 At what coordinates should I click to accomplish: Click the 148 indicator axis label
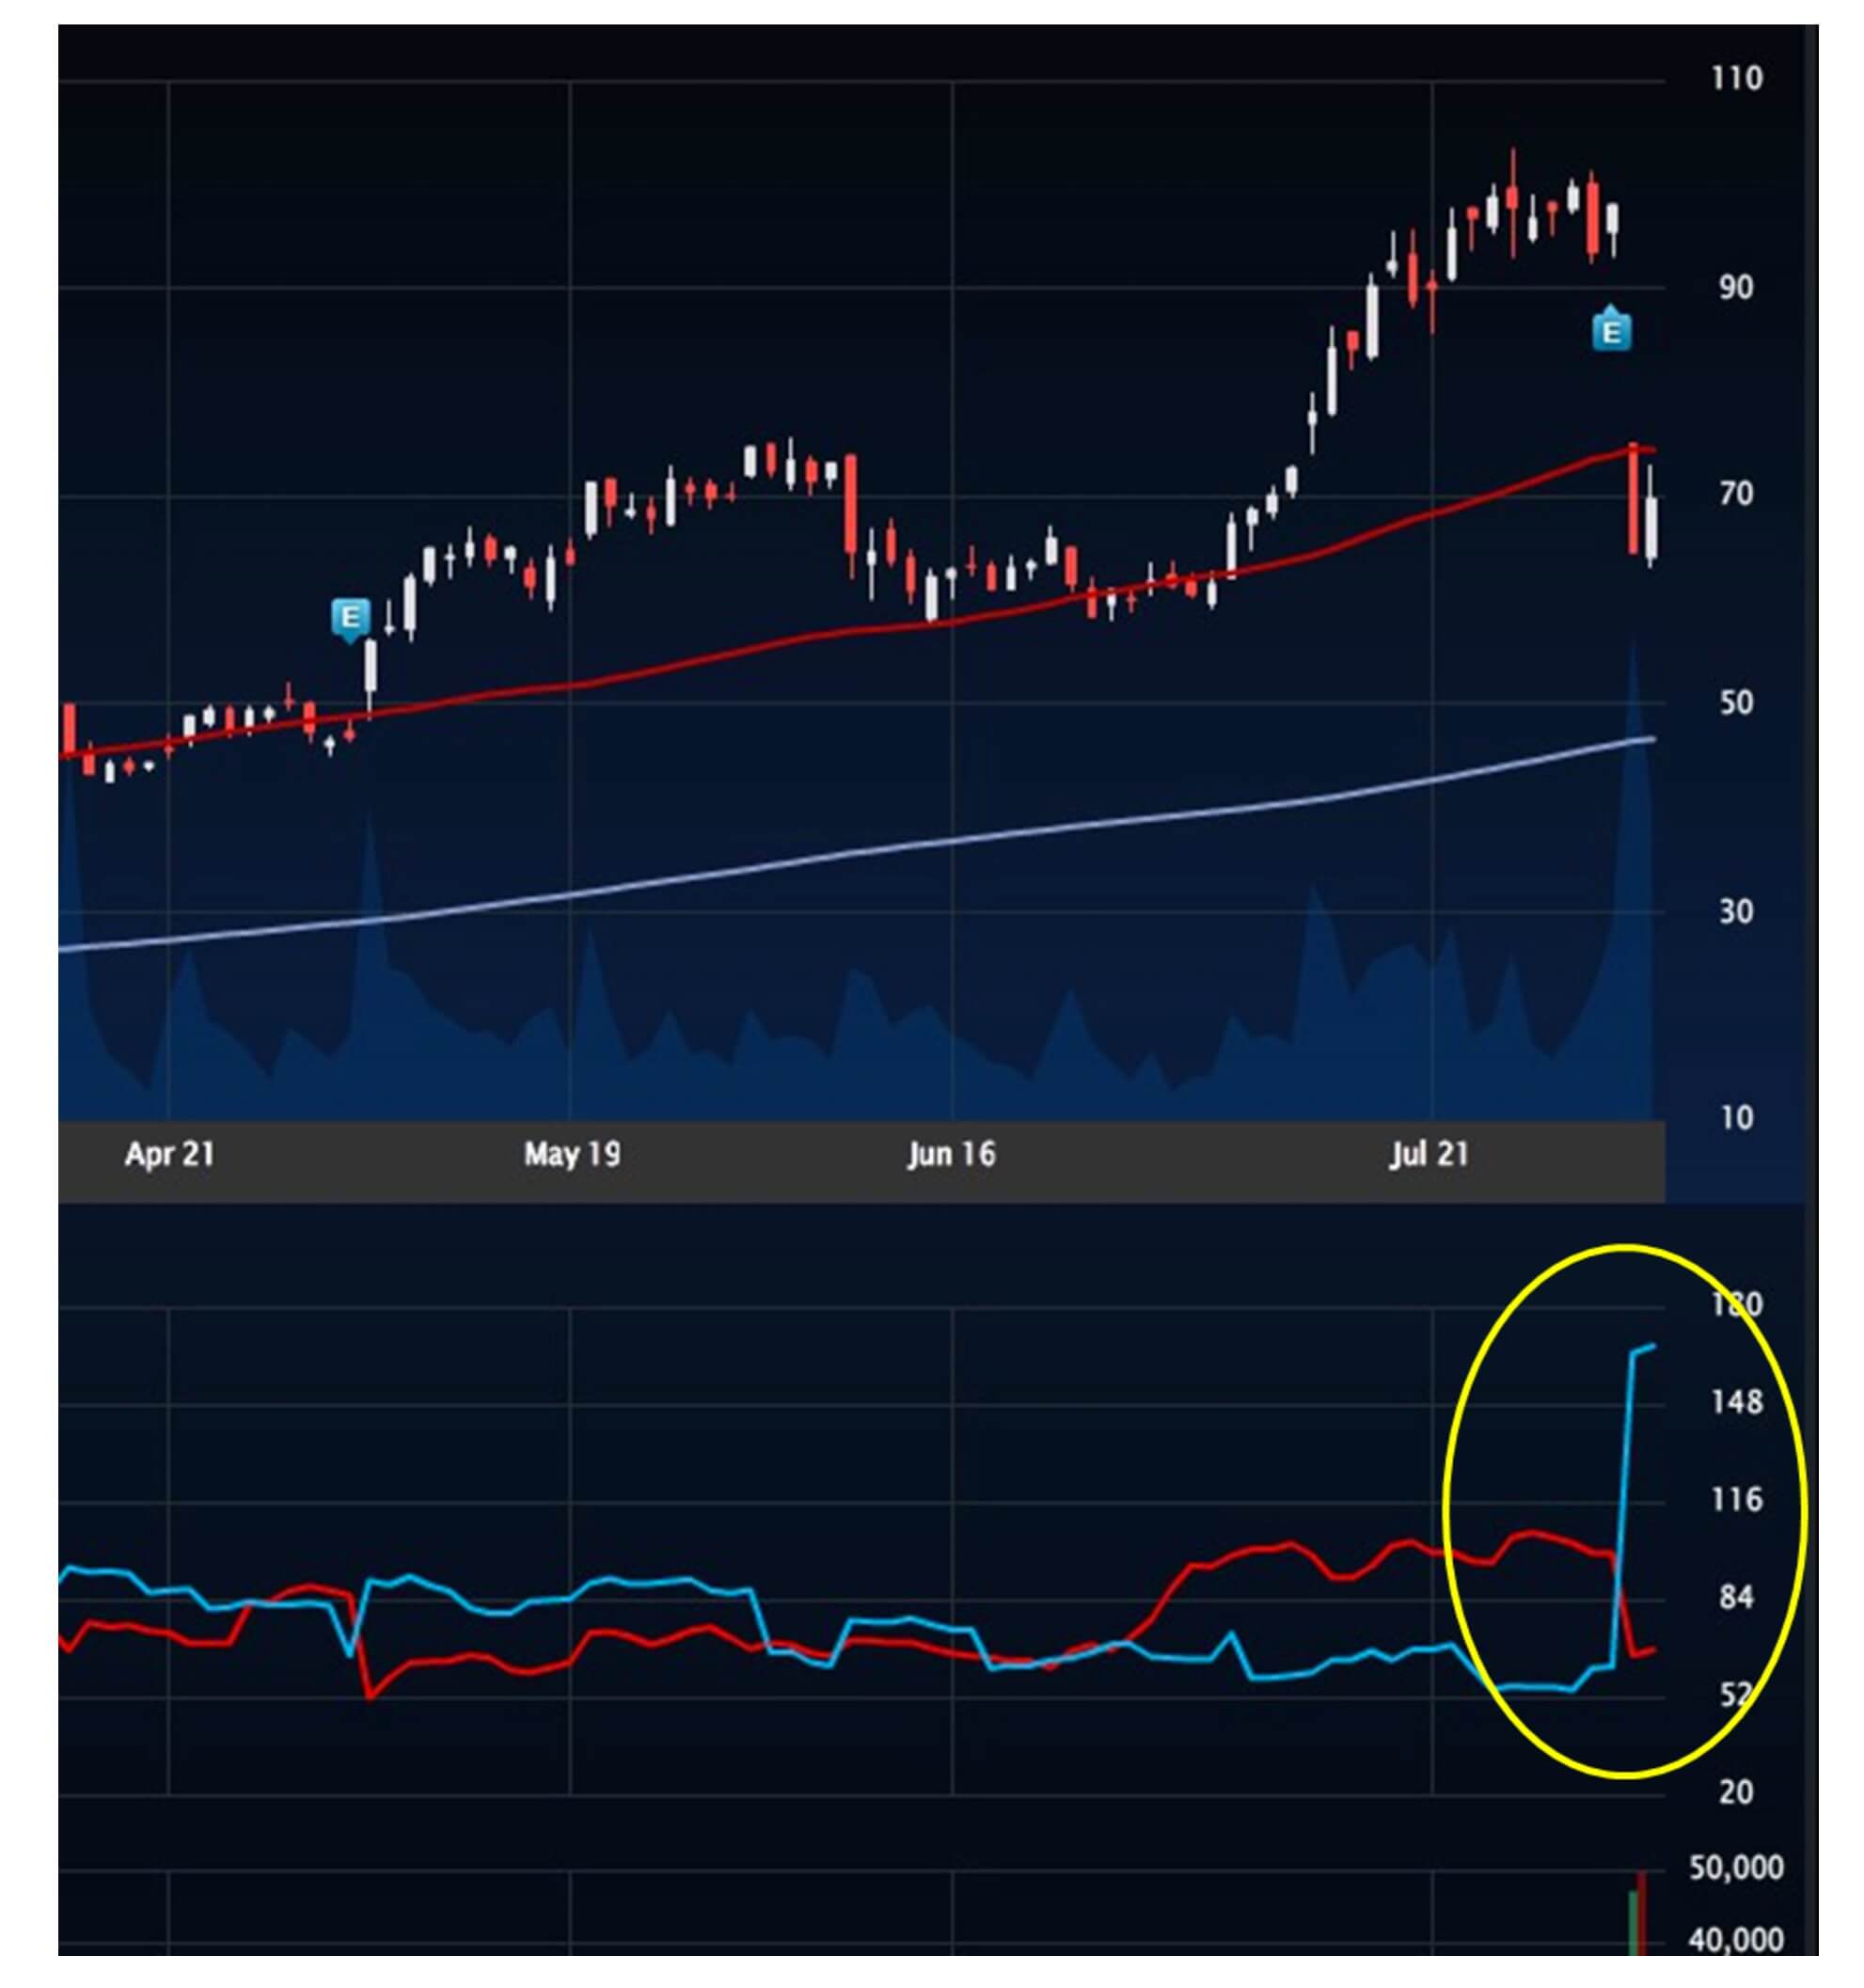pyautogui.click(x=1737, y=1402)
